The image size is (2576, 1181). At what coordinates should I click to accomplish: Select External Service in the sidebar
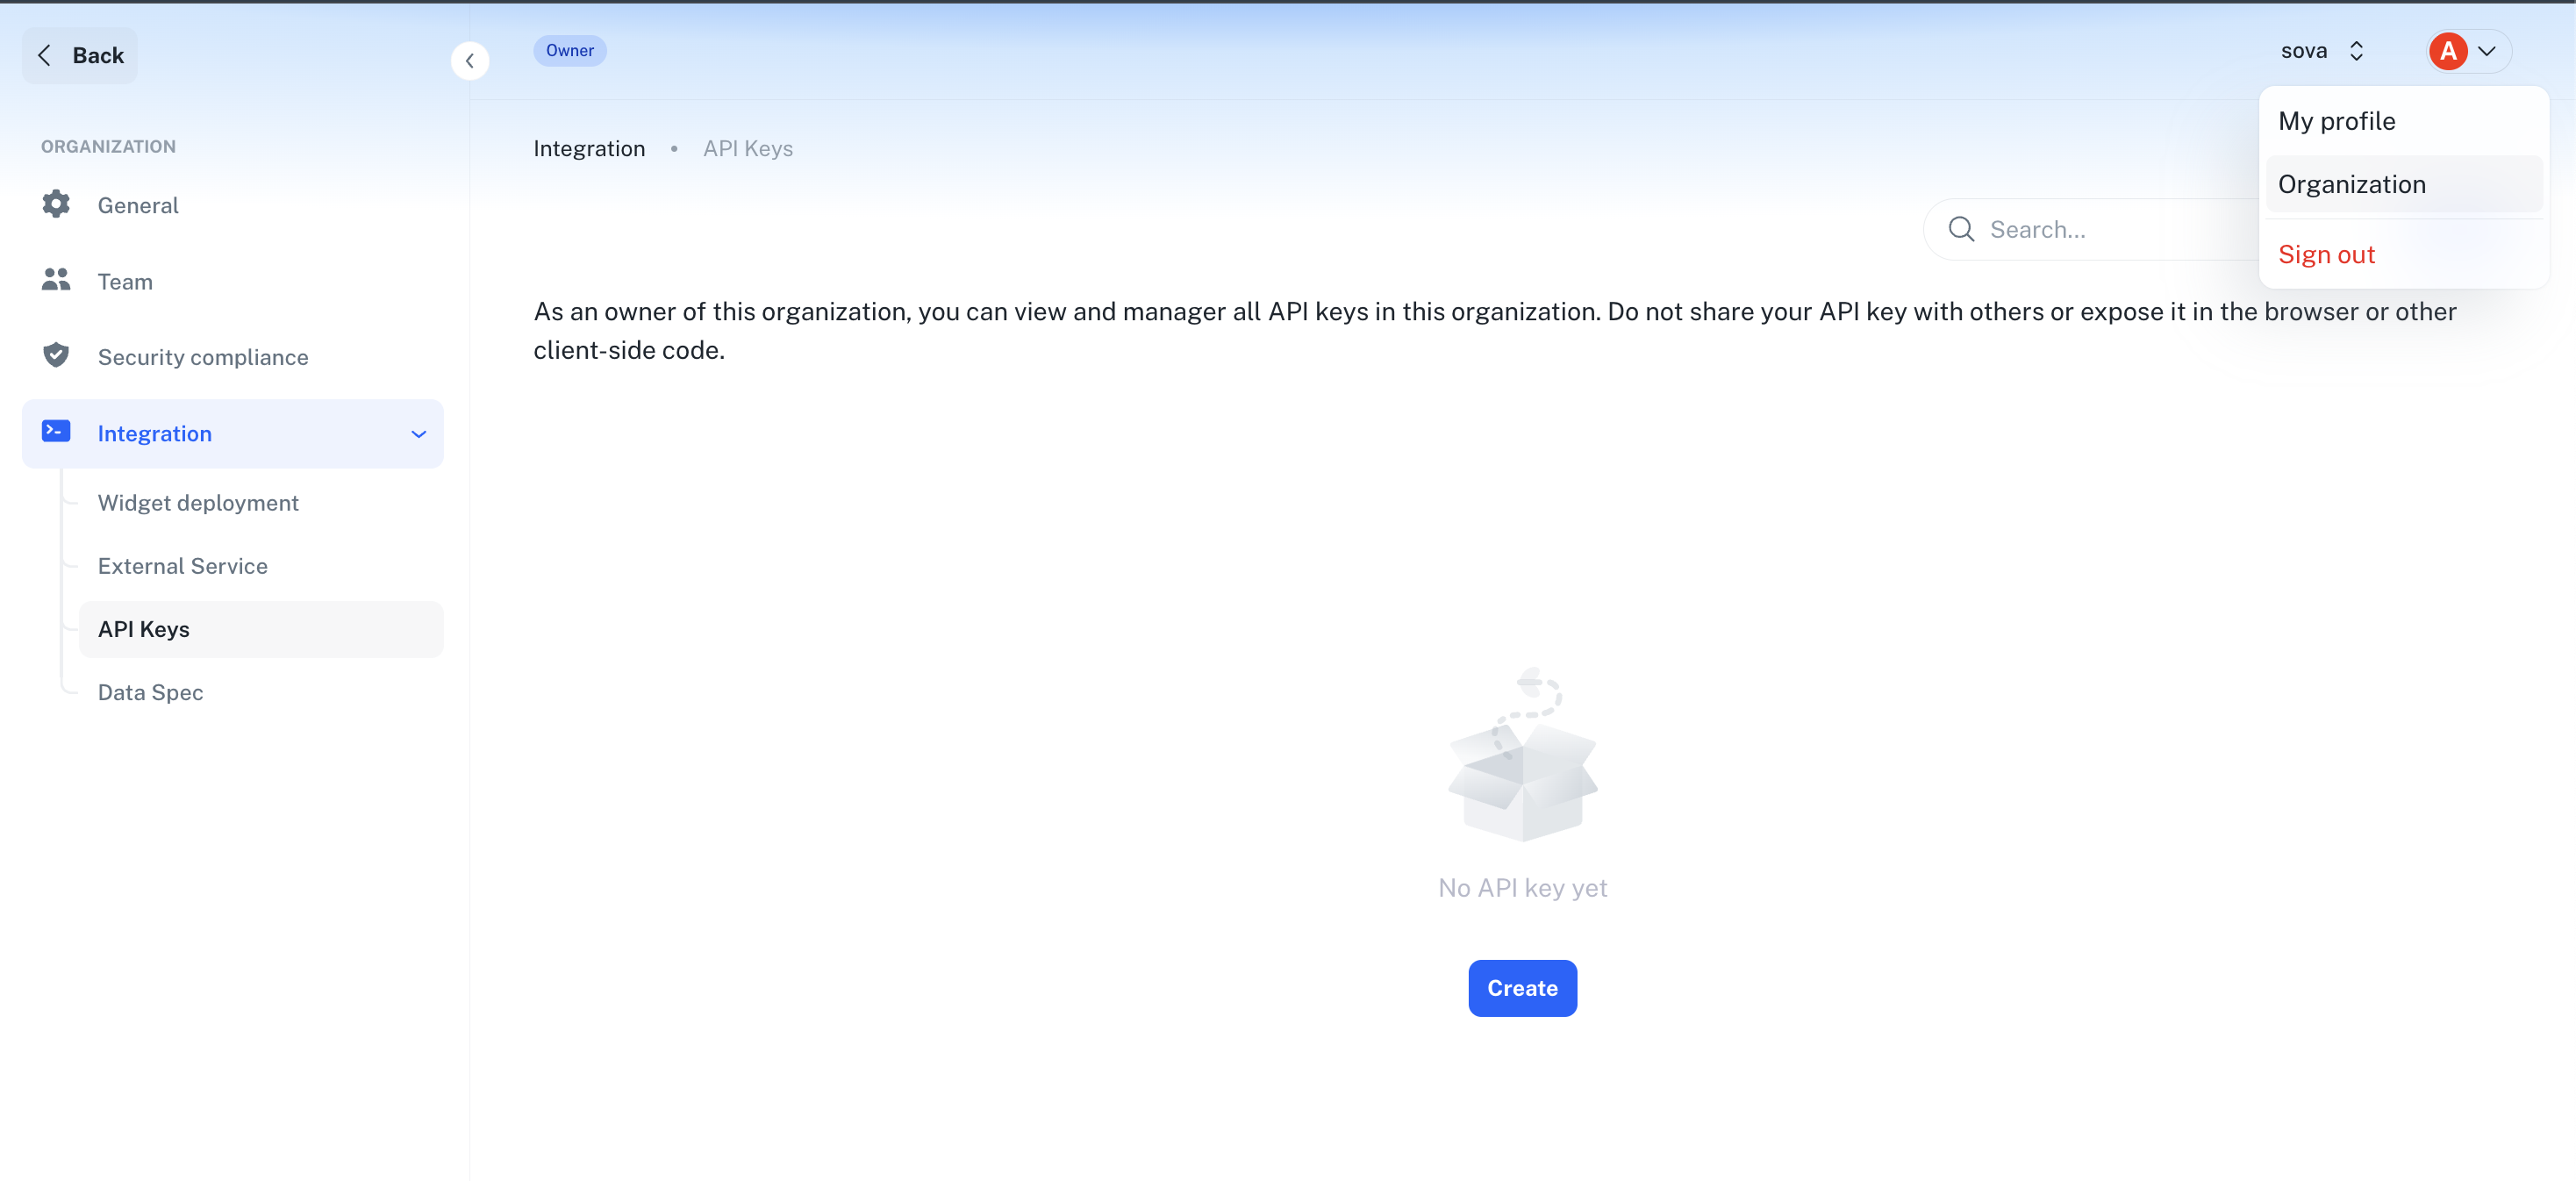(x=183, y=565)
